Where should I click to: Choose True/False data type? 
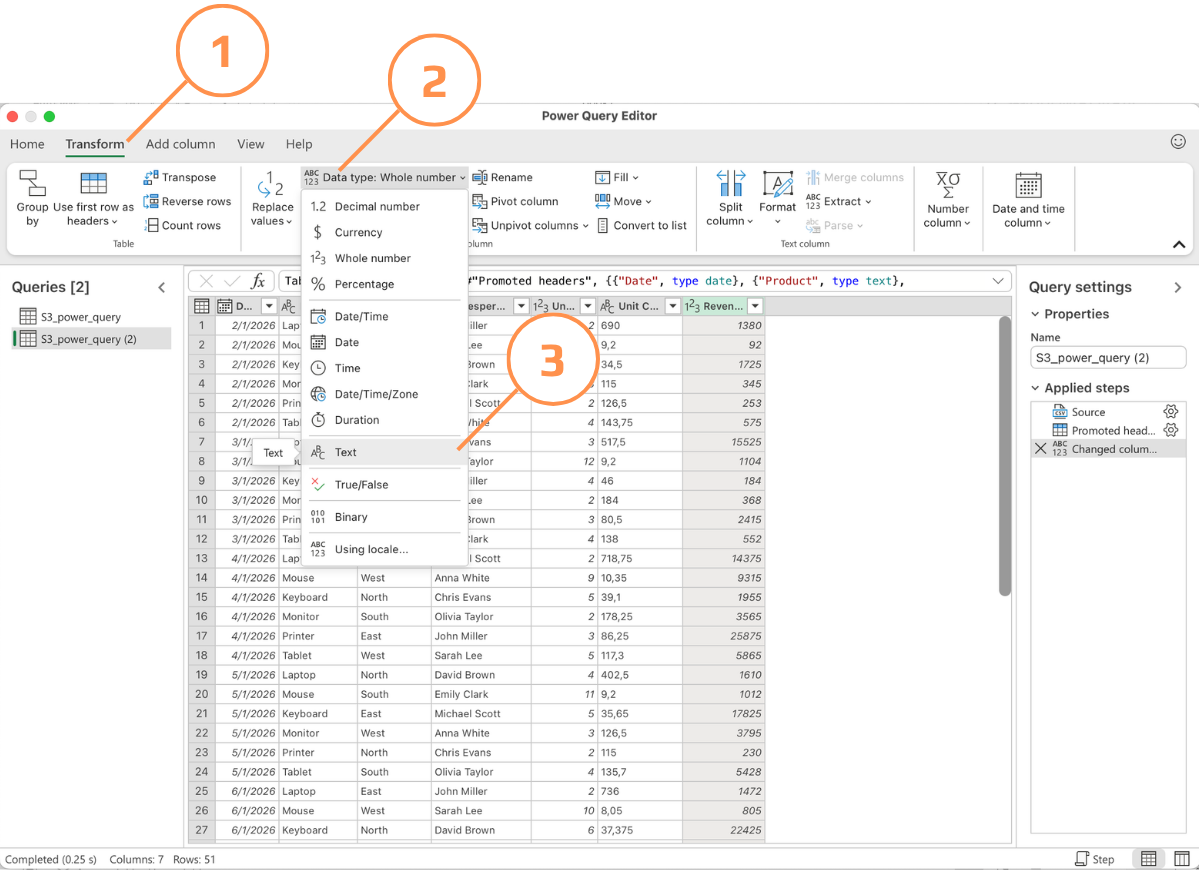[385, 485]
